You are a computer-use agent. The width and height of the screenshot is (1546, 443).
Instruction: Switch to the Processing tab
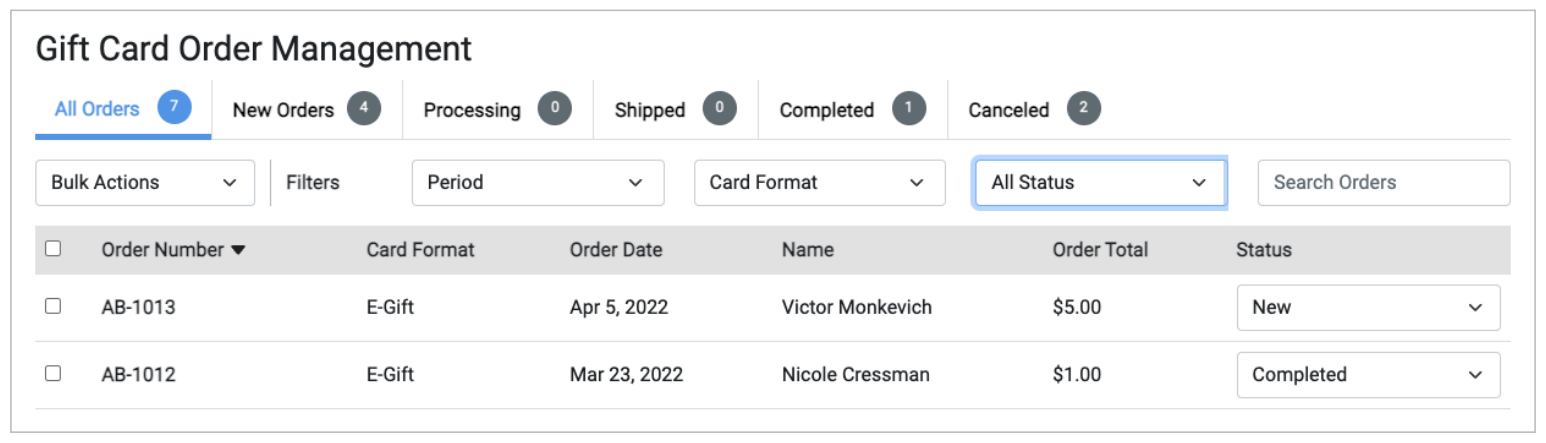(472, 110)
